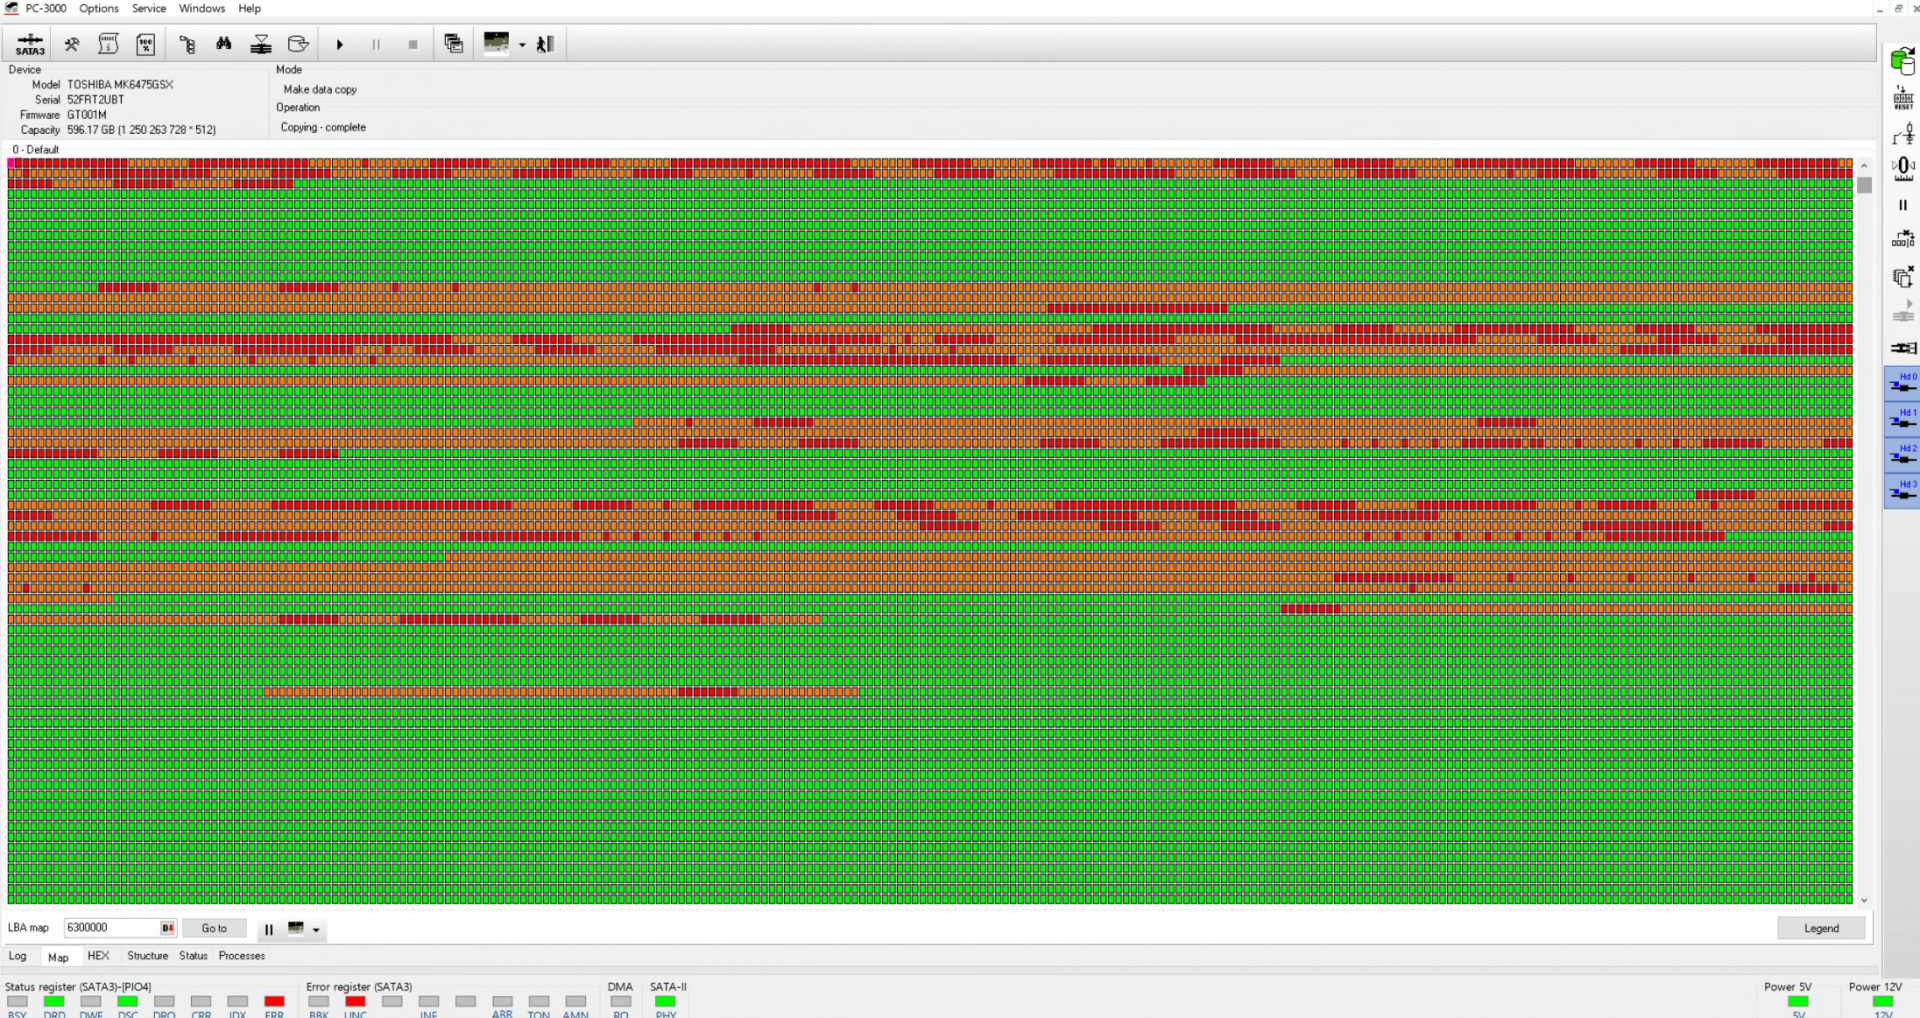The height and width of the screenshot is (1018, 1920).
Task: Click the green DSC status indicator
Action: click(127, 1001)
